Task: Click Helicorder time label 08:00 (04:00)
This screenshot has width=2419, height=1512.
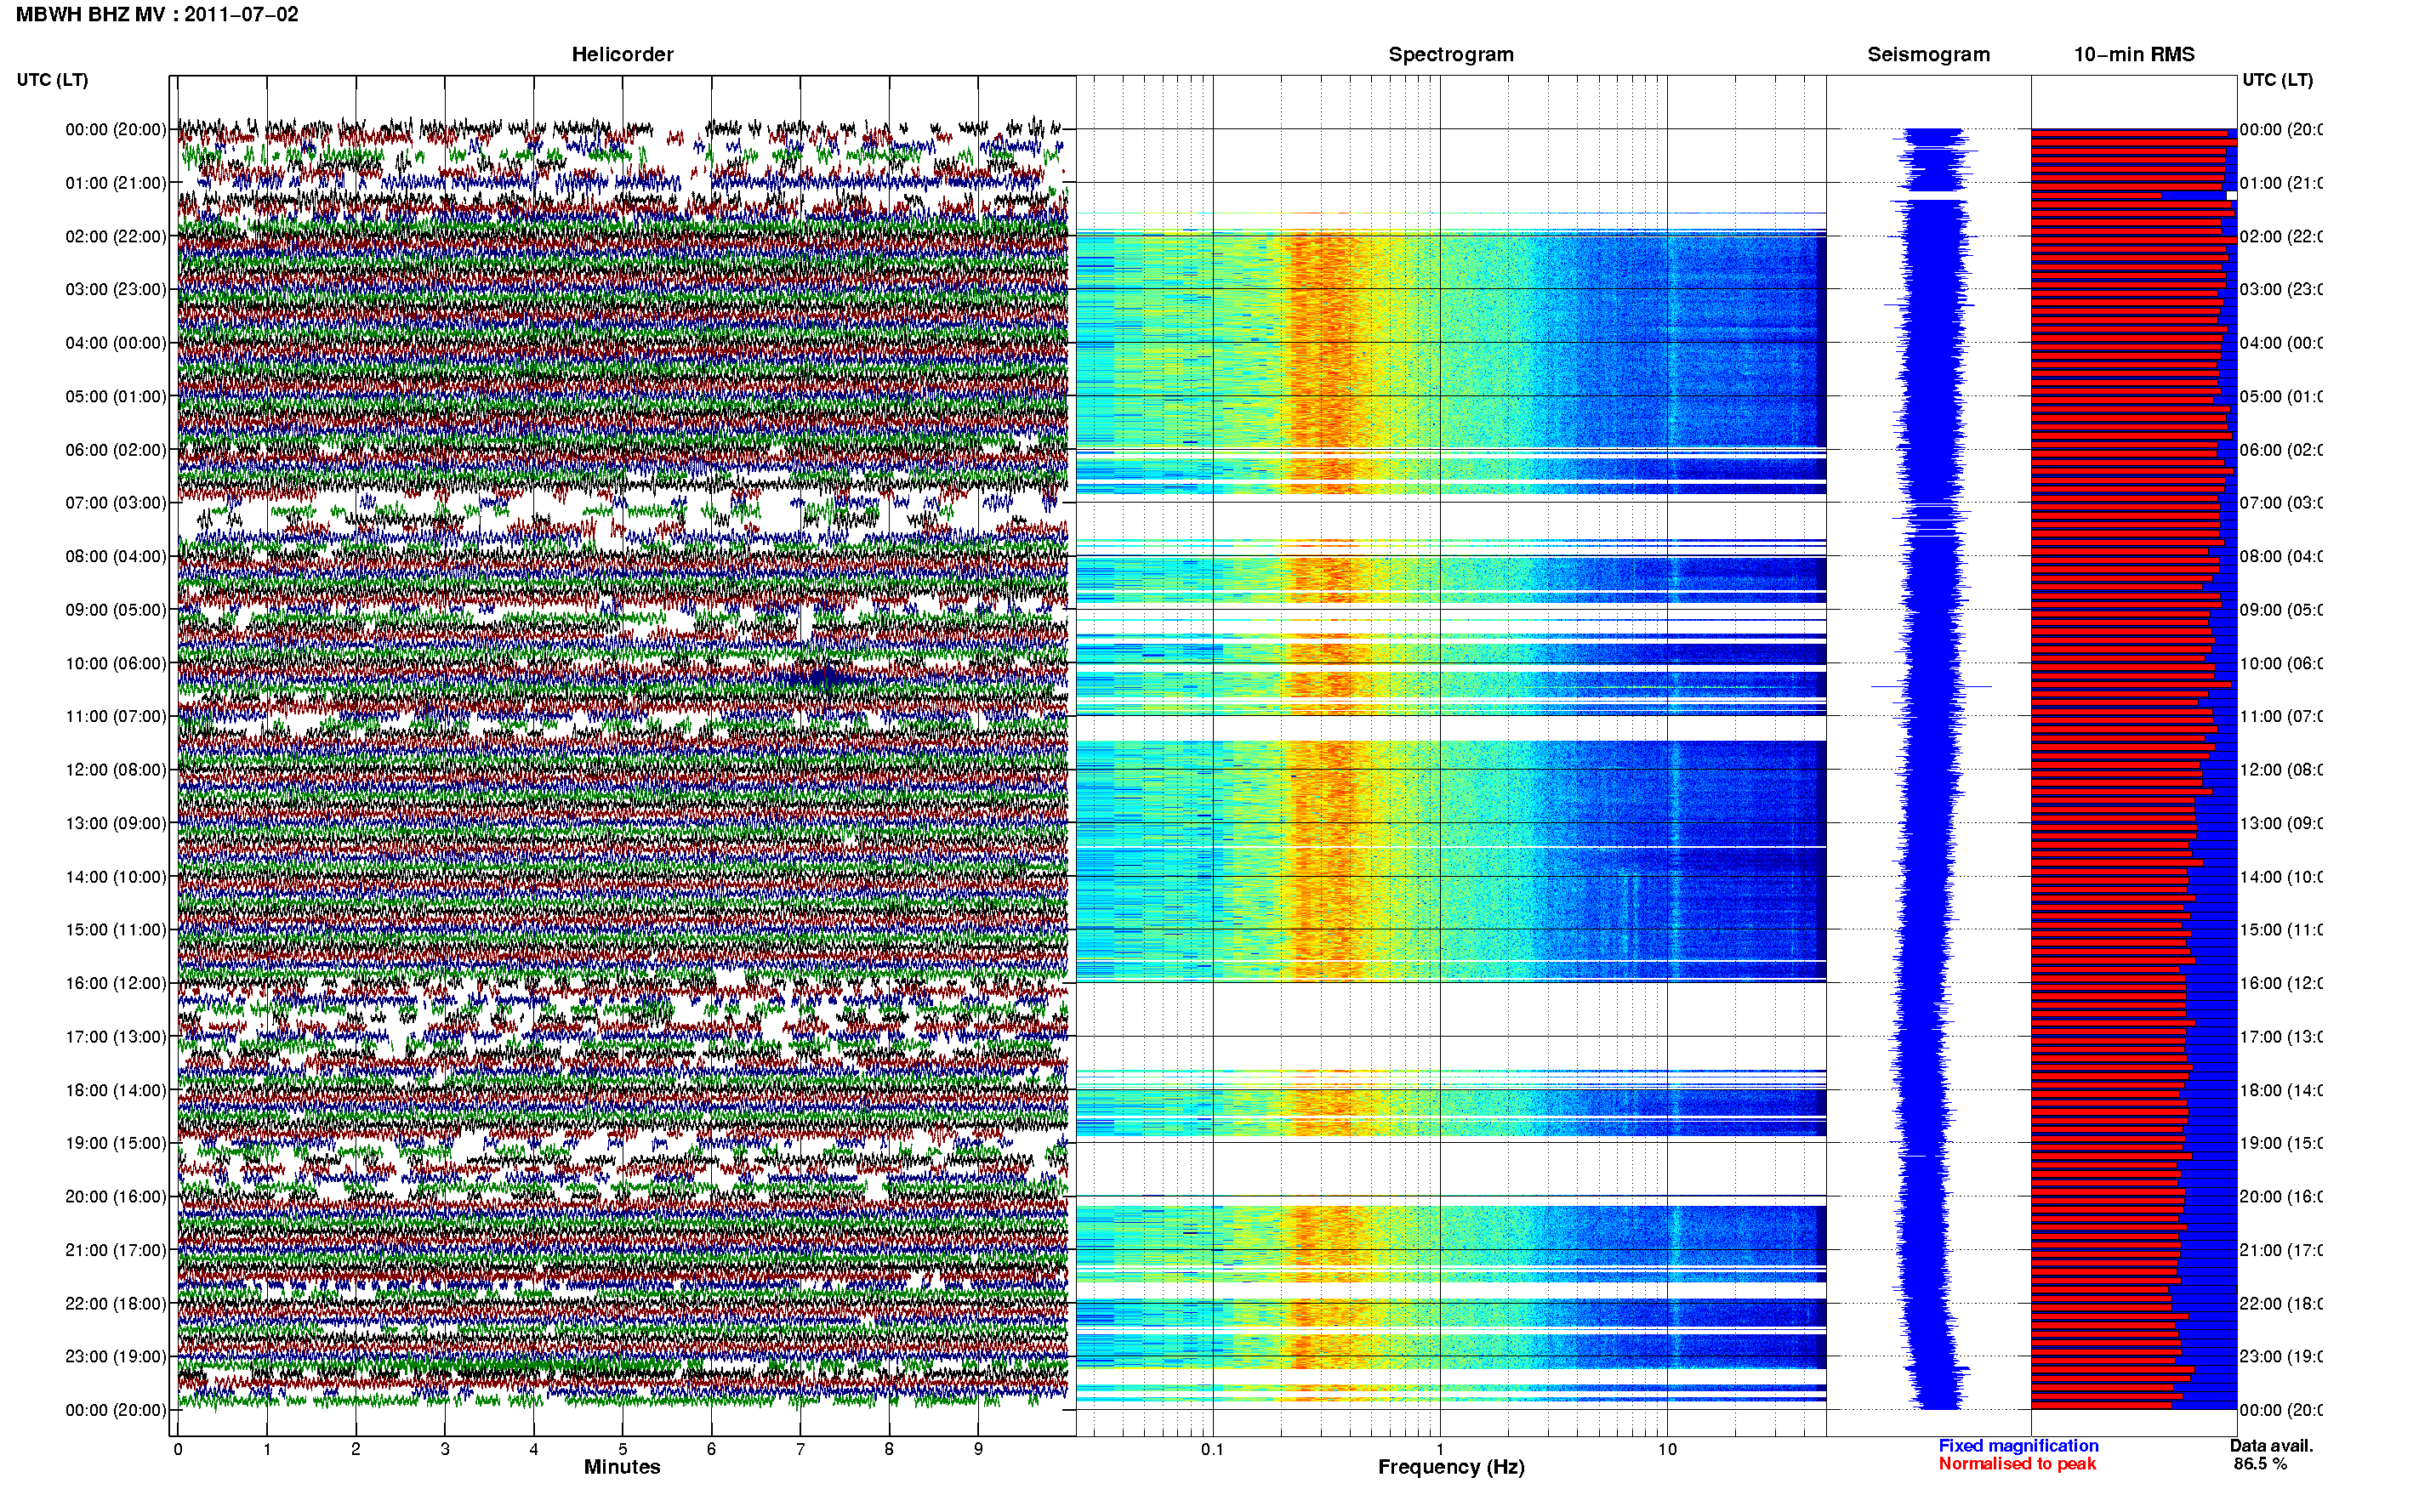Action: 116,556
